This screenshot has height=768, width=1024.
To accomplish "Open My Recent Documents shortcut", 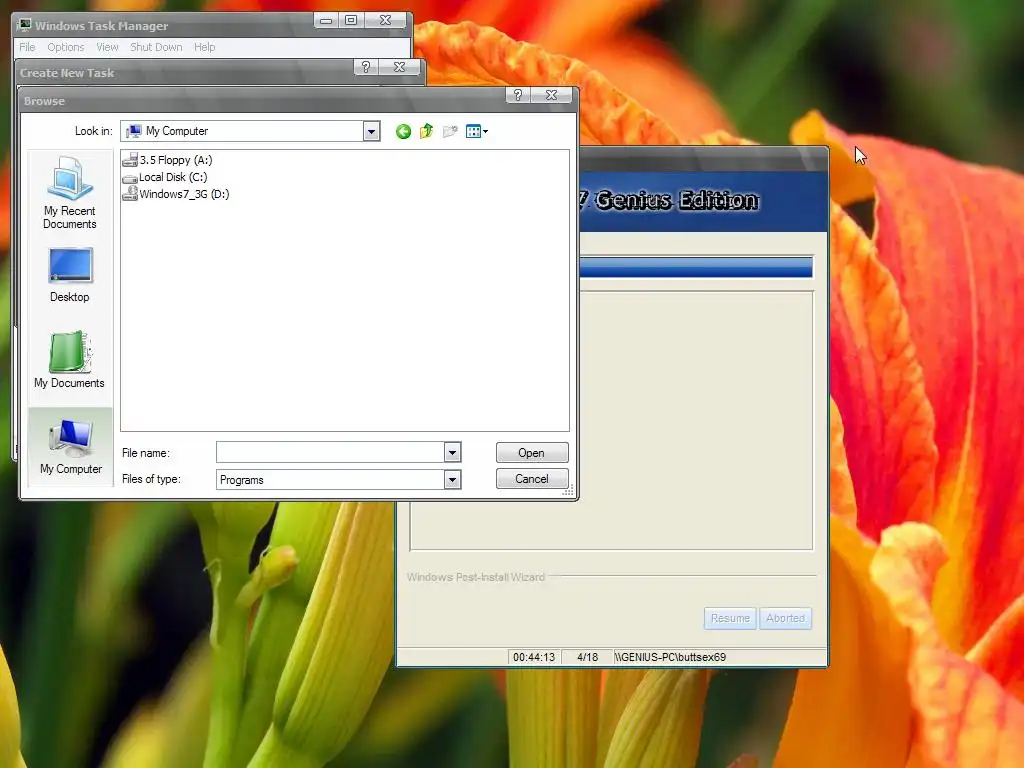I will 70,193.
